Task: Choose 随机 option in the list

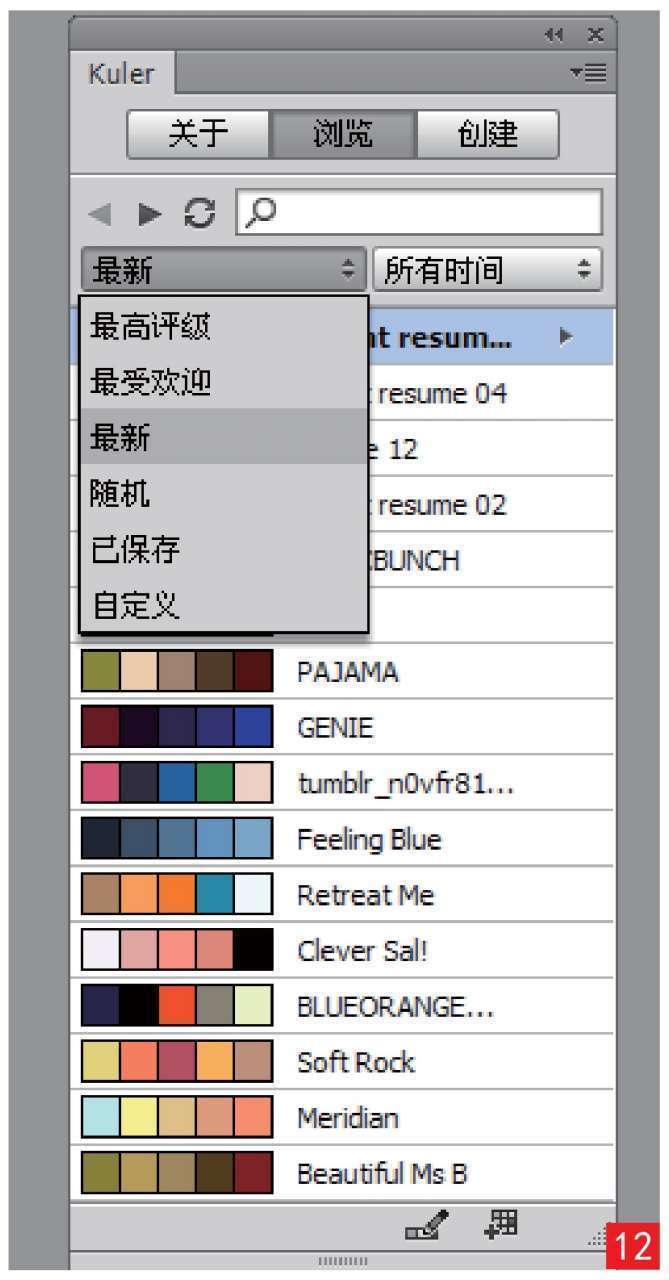Action: tap(120, 493)
